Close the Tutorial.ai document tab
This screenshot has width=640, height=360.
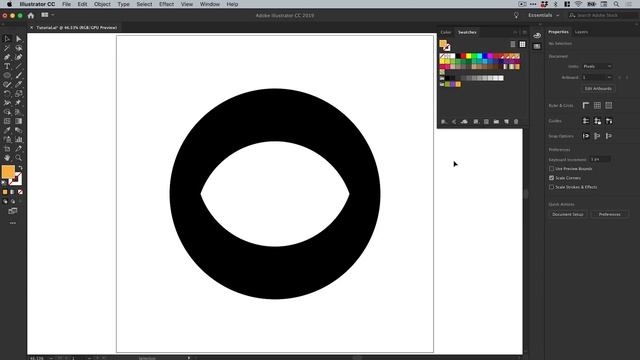[31, 28]
